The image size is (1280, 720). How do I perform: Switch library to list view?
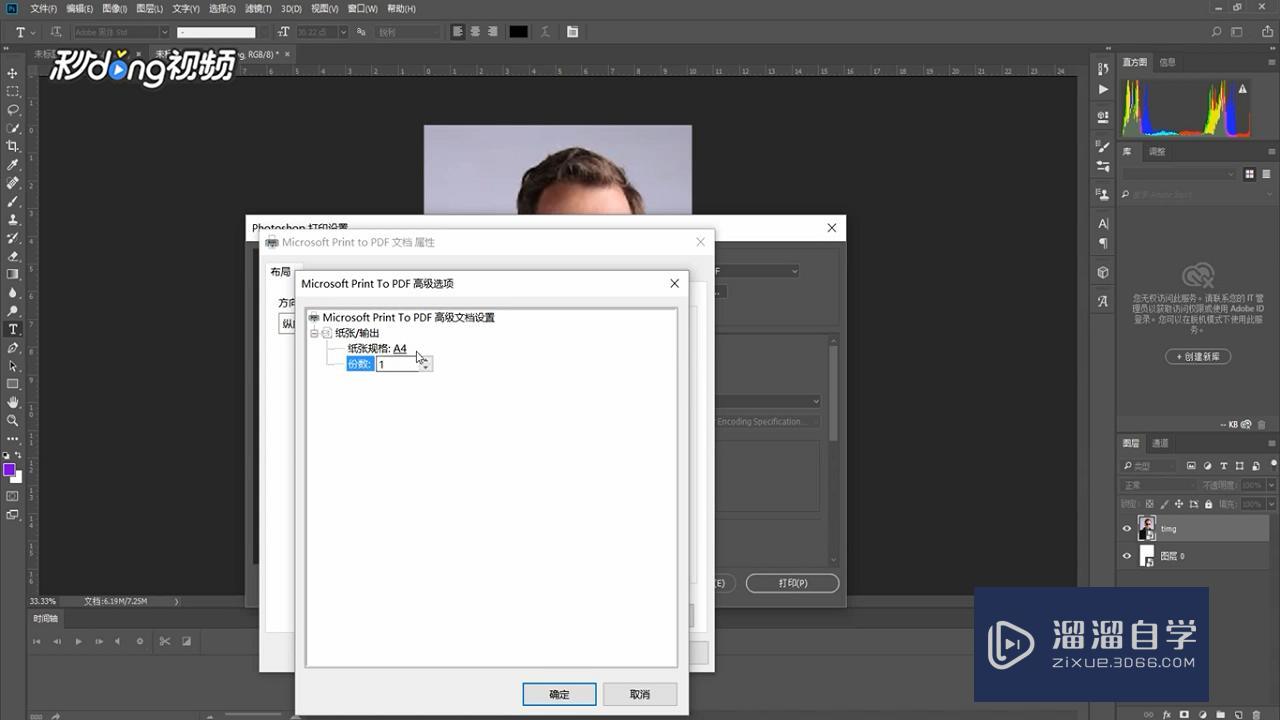[x=1265, y=174]
